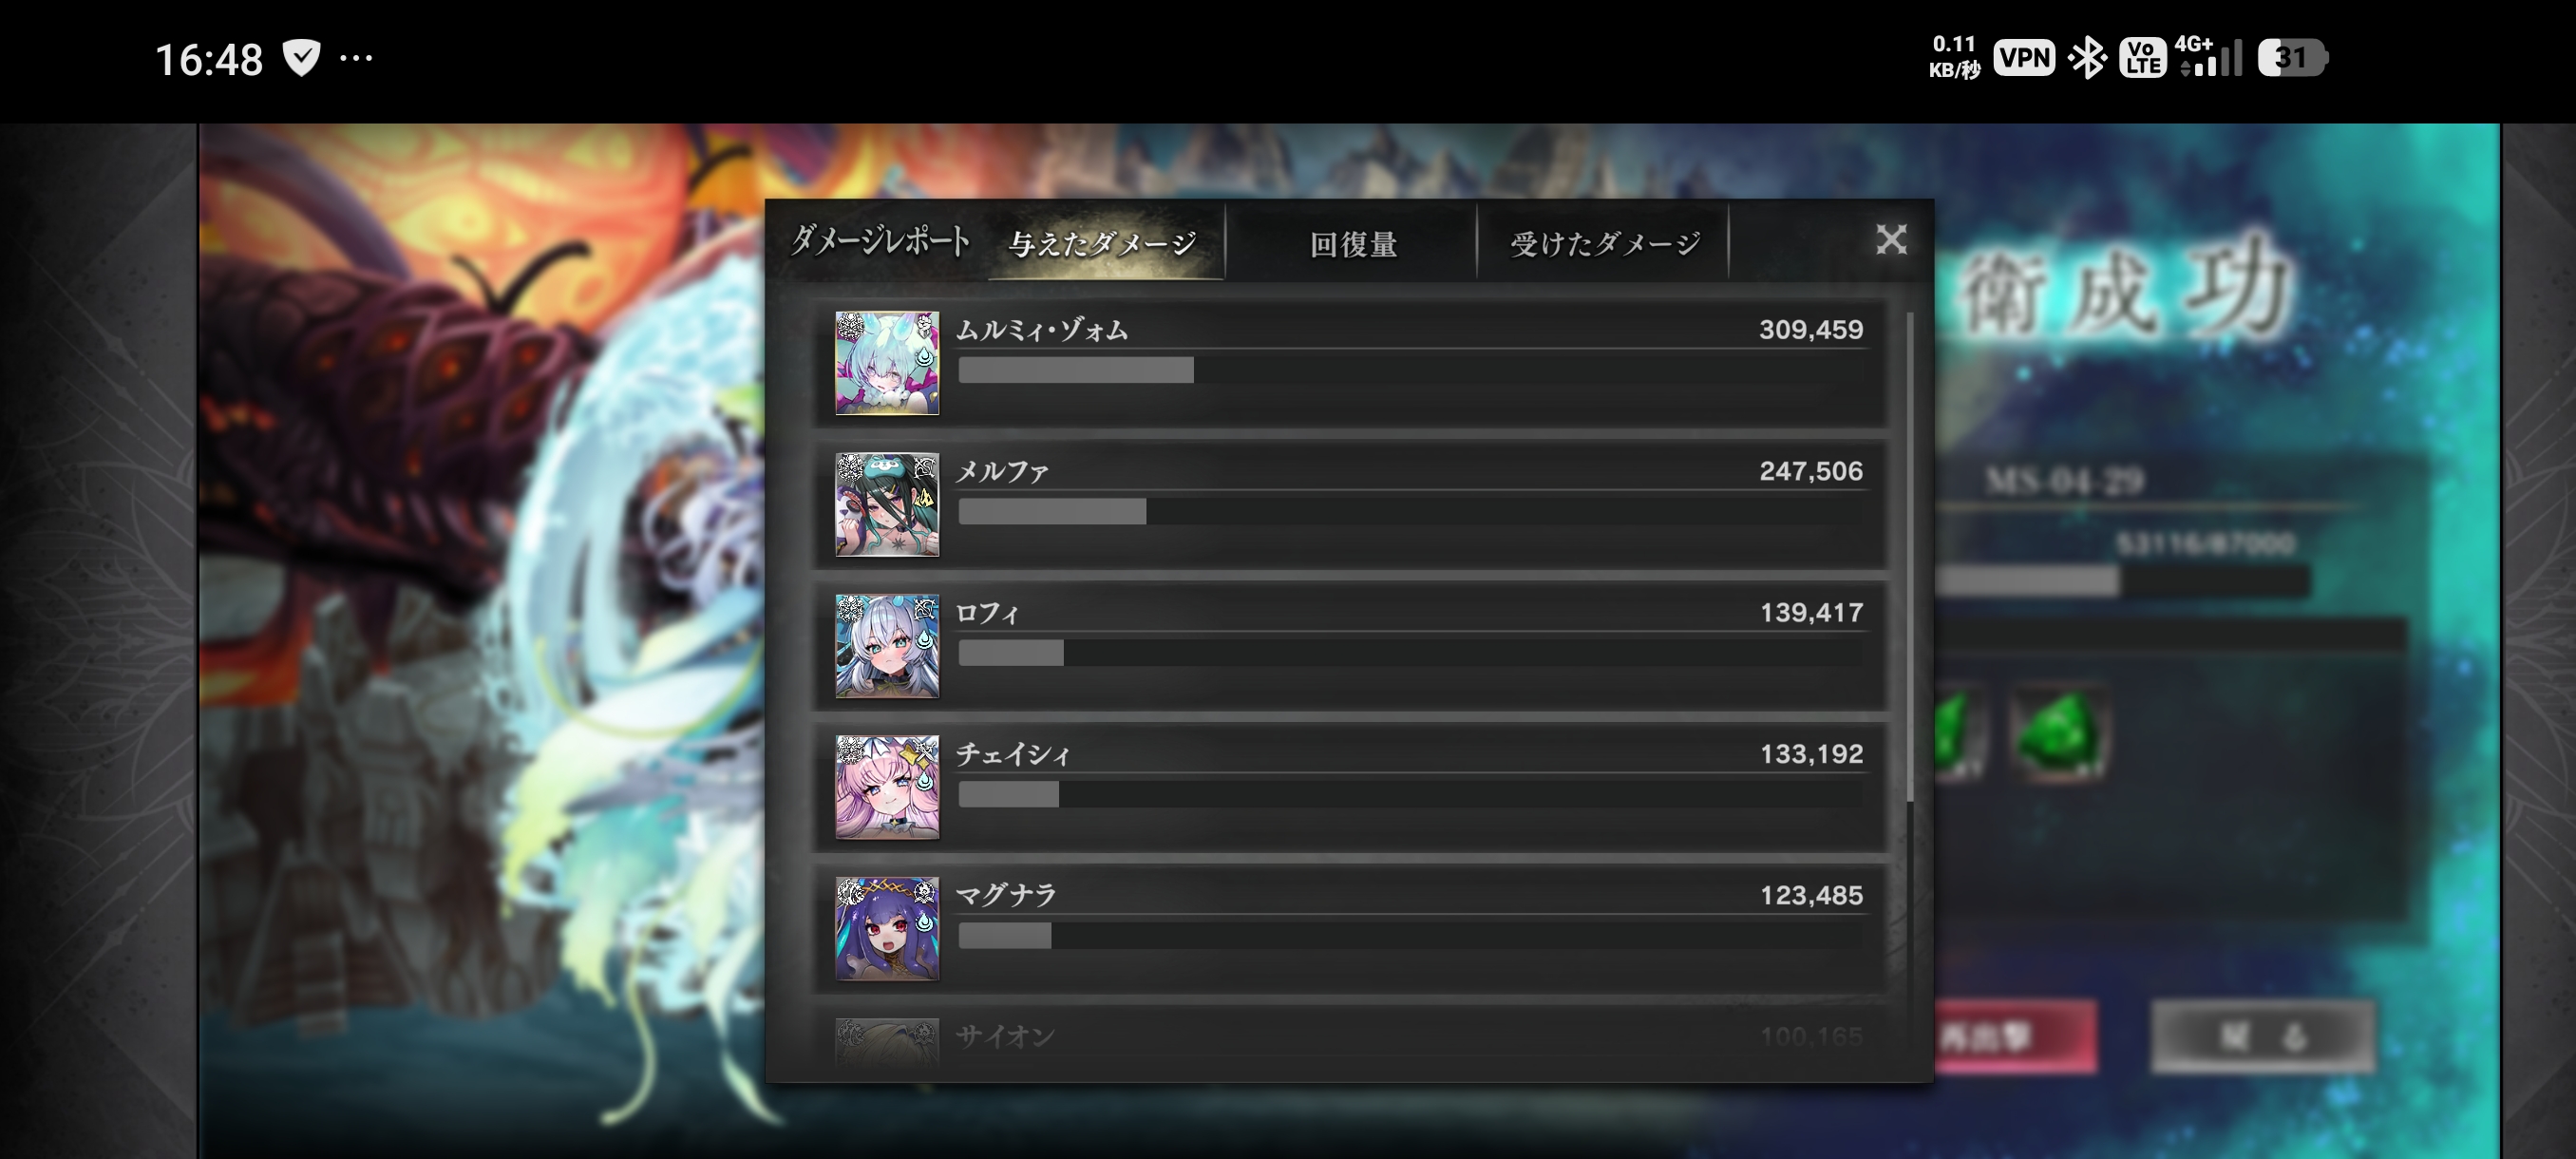The width and height of the screenshot is (2576, 1159).
Task: Close the damage report dialog
Action: coord(1891,239)
